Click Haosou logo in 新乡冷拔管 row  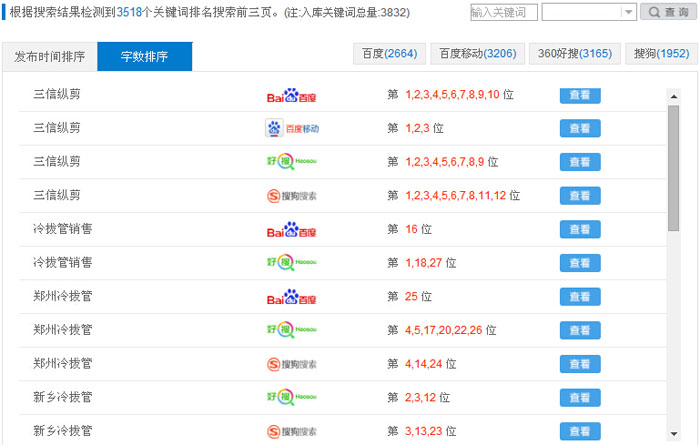[292, 397]
